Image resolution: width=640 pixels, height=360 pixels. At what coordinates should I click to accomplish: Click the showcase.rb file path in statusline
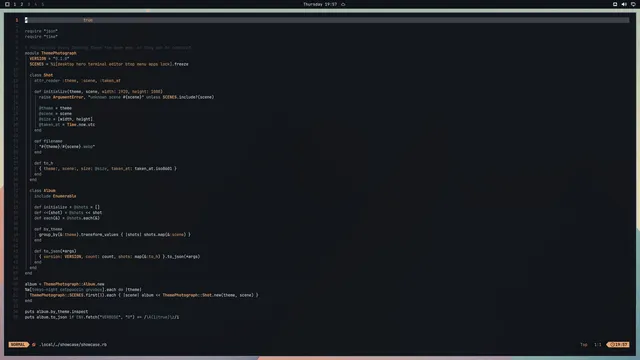pyautogui.click(x=73, y=344)
